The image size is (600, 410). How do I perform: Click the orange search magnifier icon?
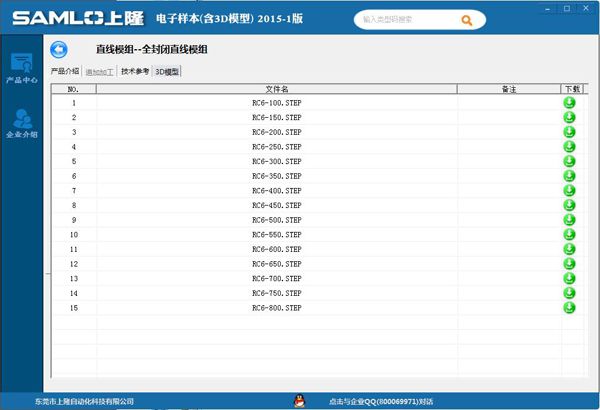click(x=466, y=19)
